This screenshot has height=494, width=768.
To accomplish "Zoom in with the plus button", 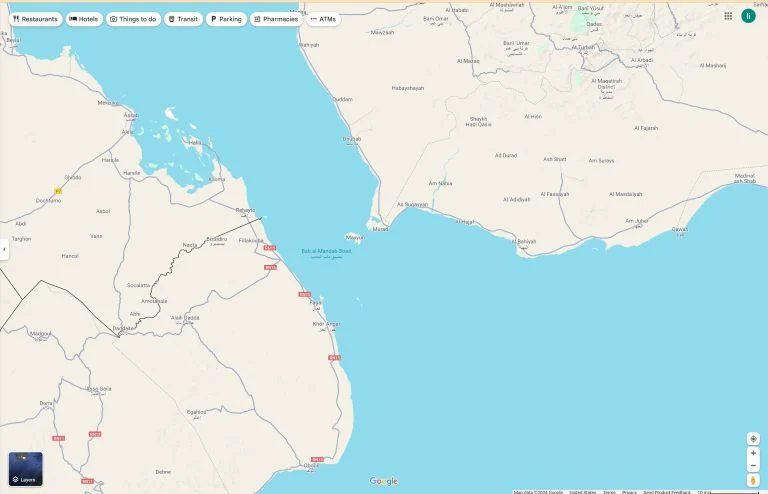I will pos(753,453).
